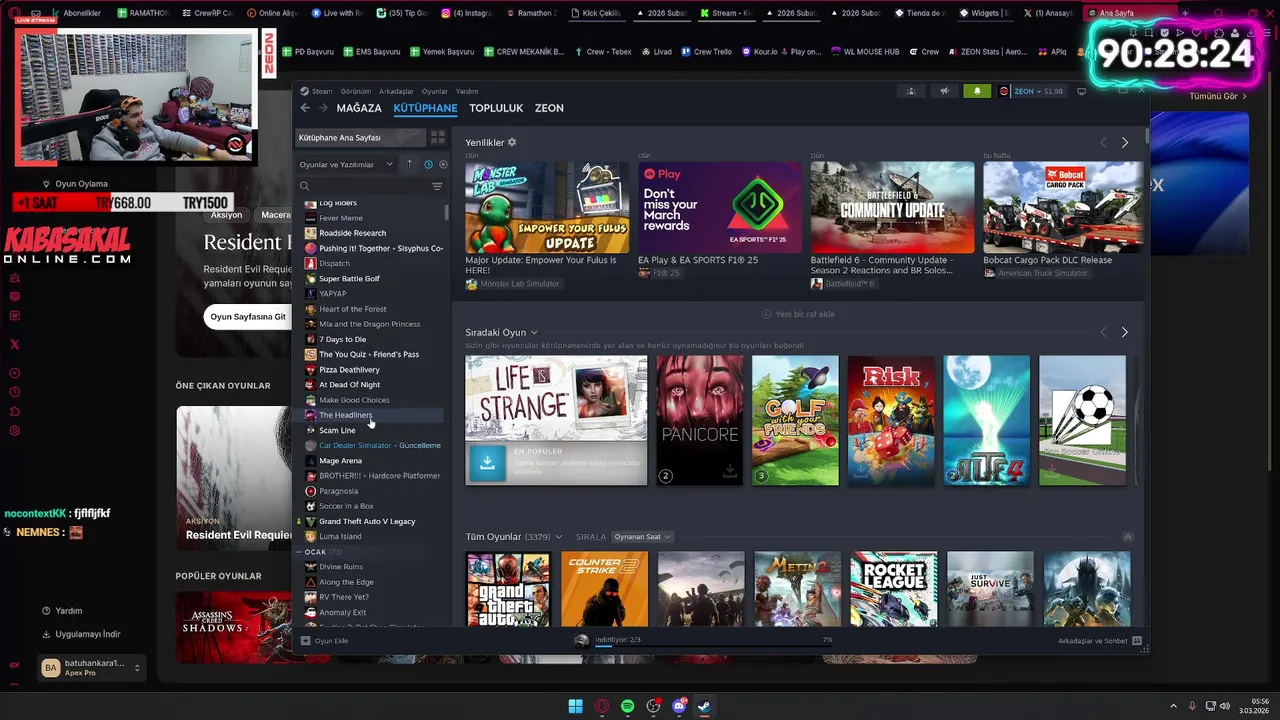This screenshot has width=1280, height=720.
Task: Open advanced filter options icon
Action: click(x=437, y=186)
